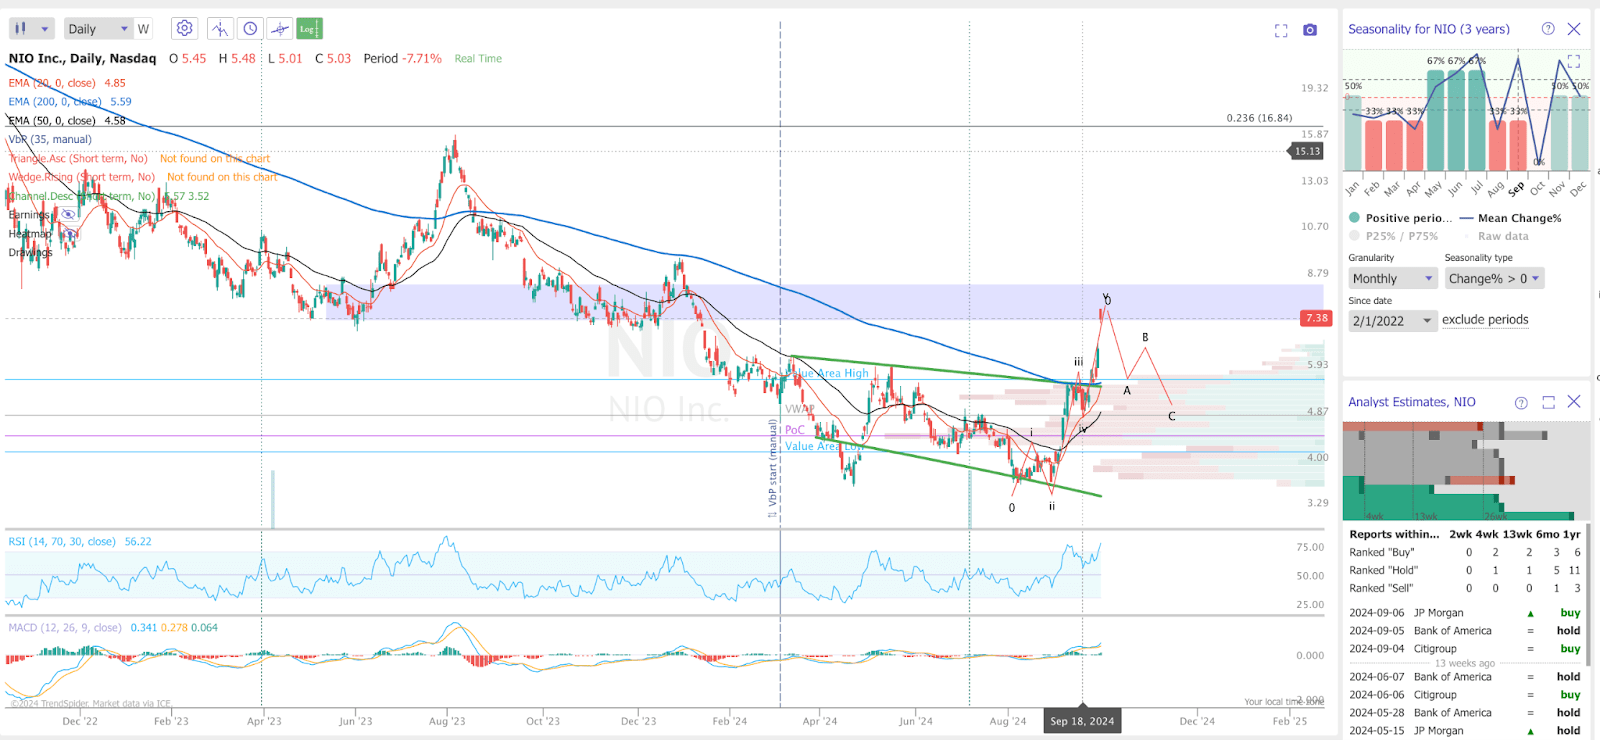
Task: Open the chart type candlestick dropdown
Action: click(30, 29)
